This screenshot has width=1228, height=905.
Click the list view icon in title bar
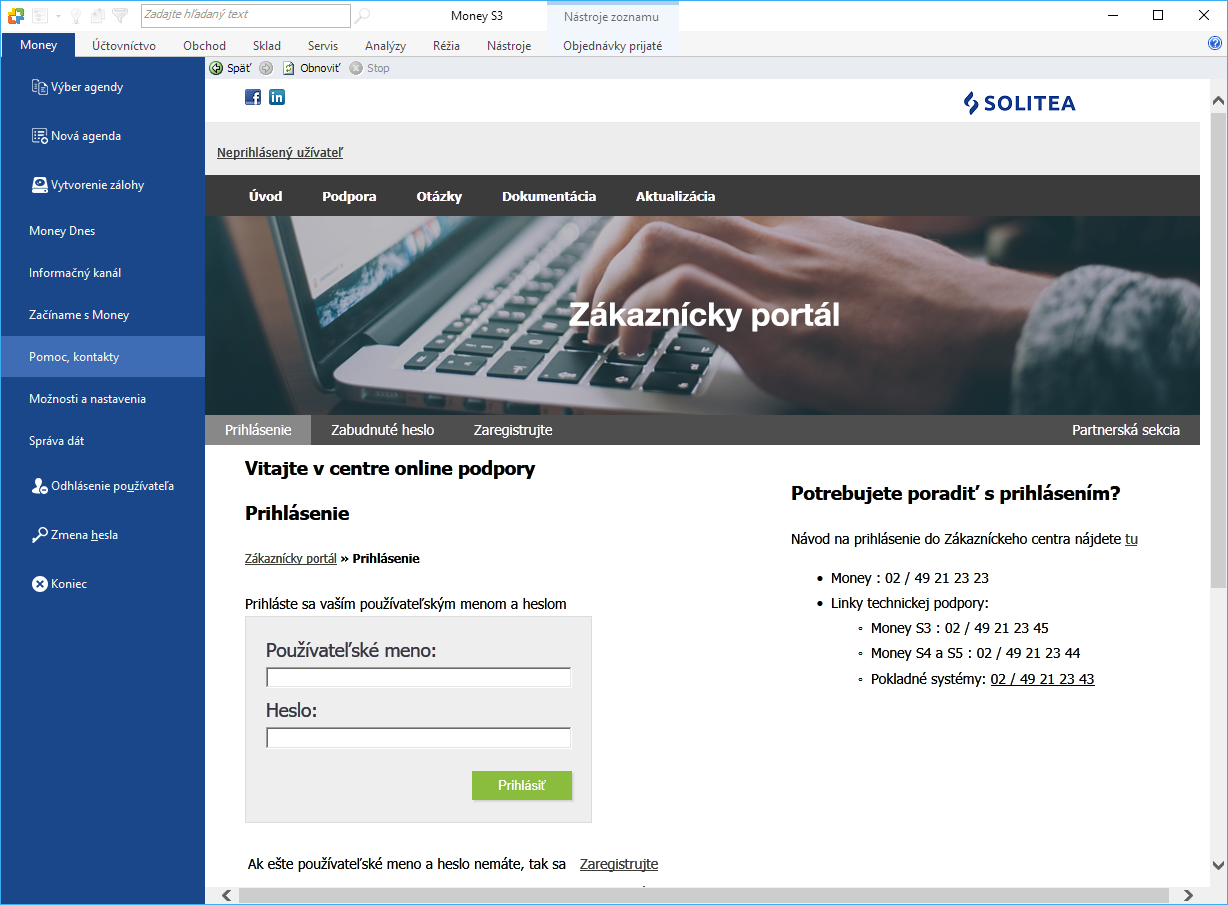[x=40, y=15]
